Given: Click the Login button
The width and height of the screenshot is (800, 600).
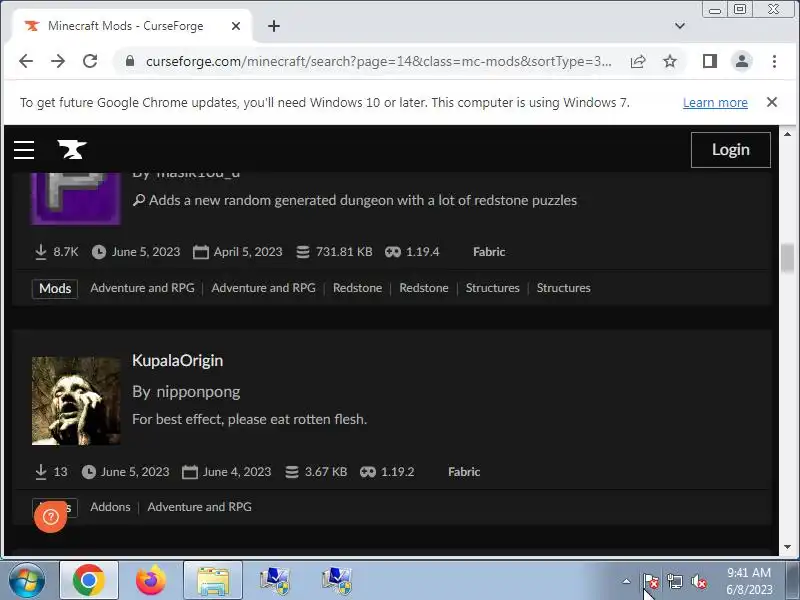Looking at the screenshot, I should point(731,150).
